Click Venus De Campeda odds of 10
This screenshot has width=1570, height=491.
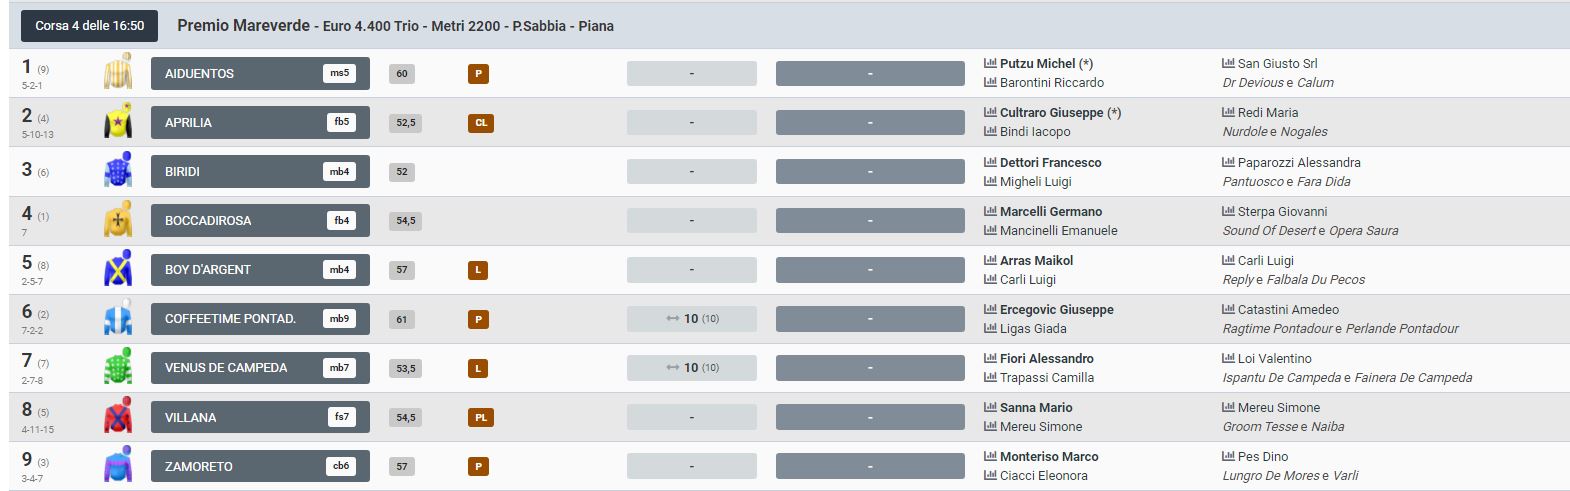pyautogui.click(x=692, y=368)
